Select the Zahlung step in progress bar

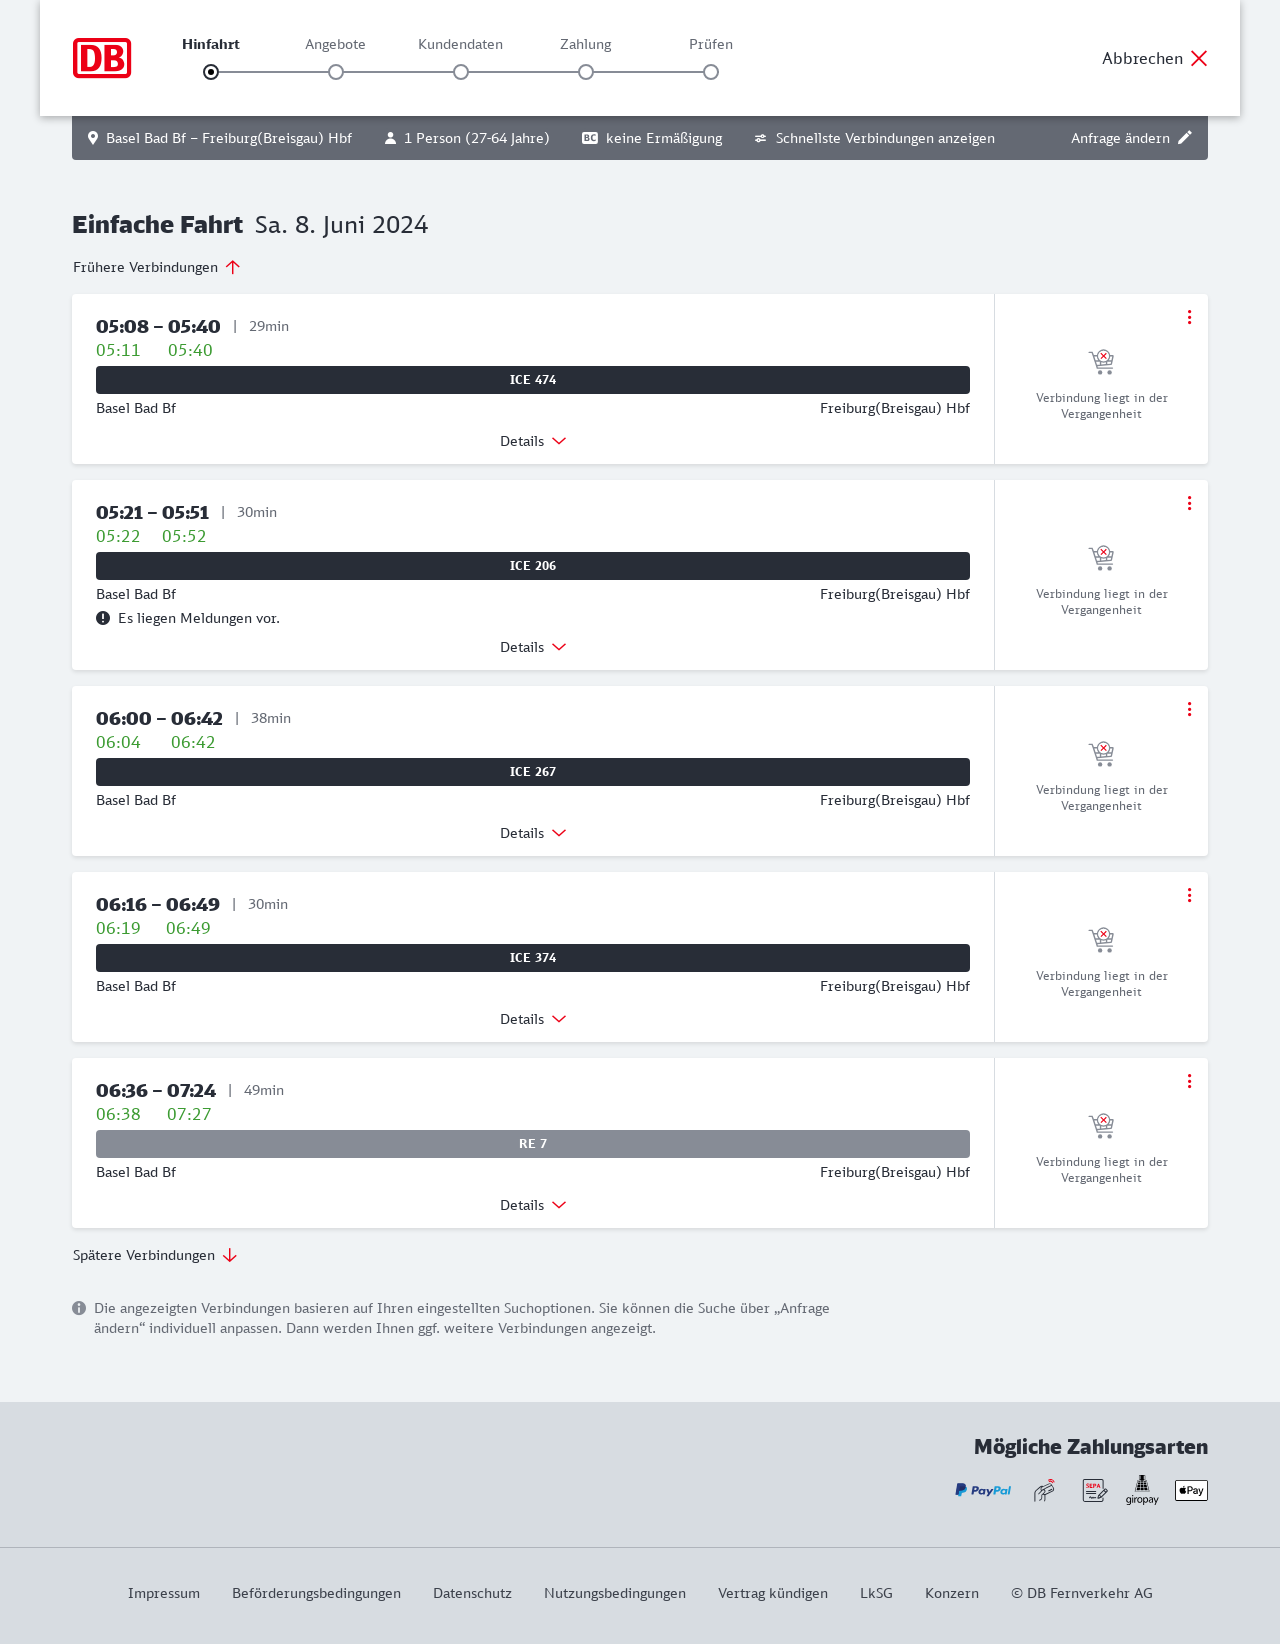point(586,72)
